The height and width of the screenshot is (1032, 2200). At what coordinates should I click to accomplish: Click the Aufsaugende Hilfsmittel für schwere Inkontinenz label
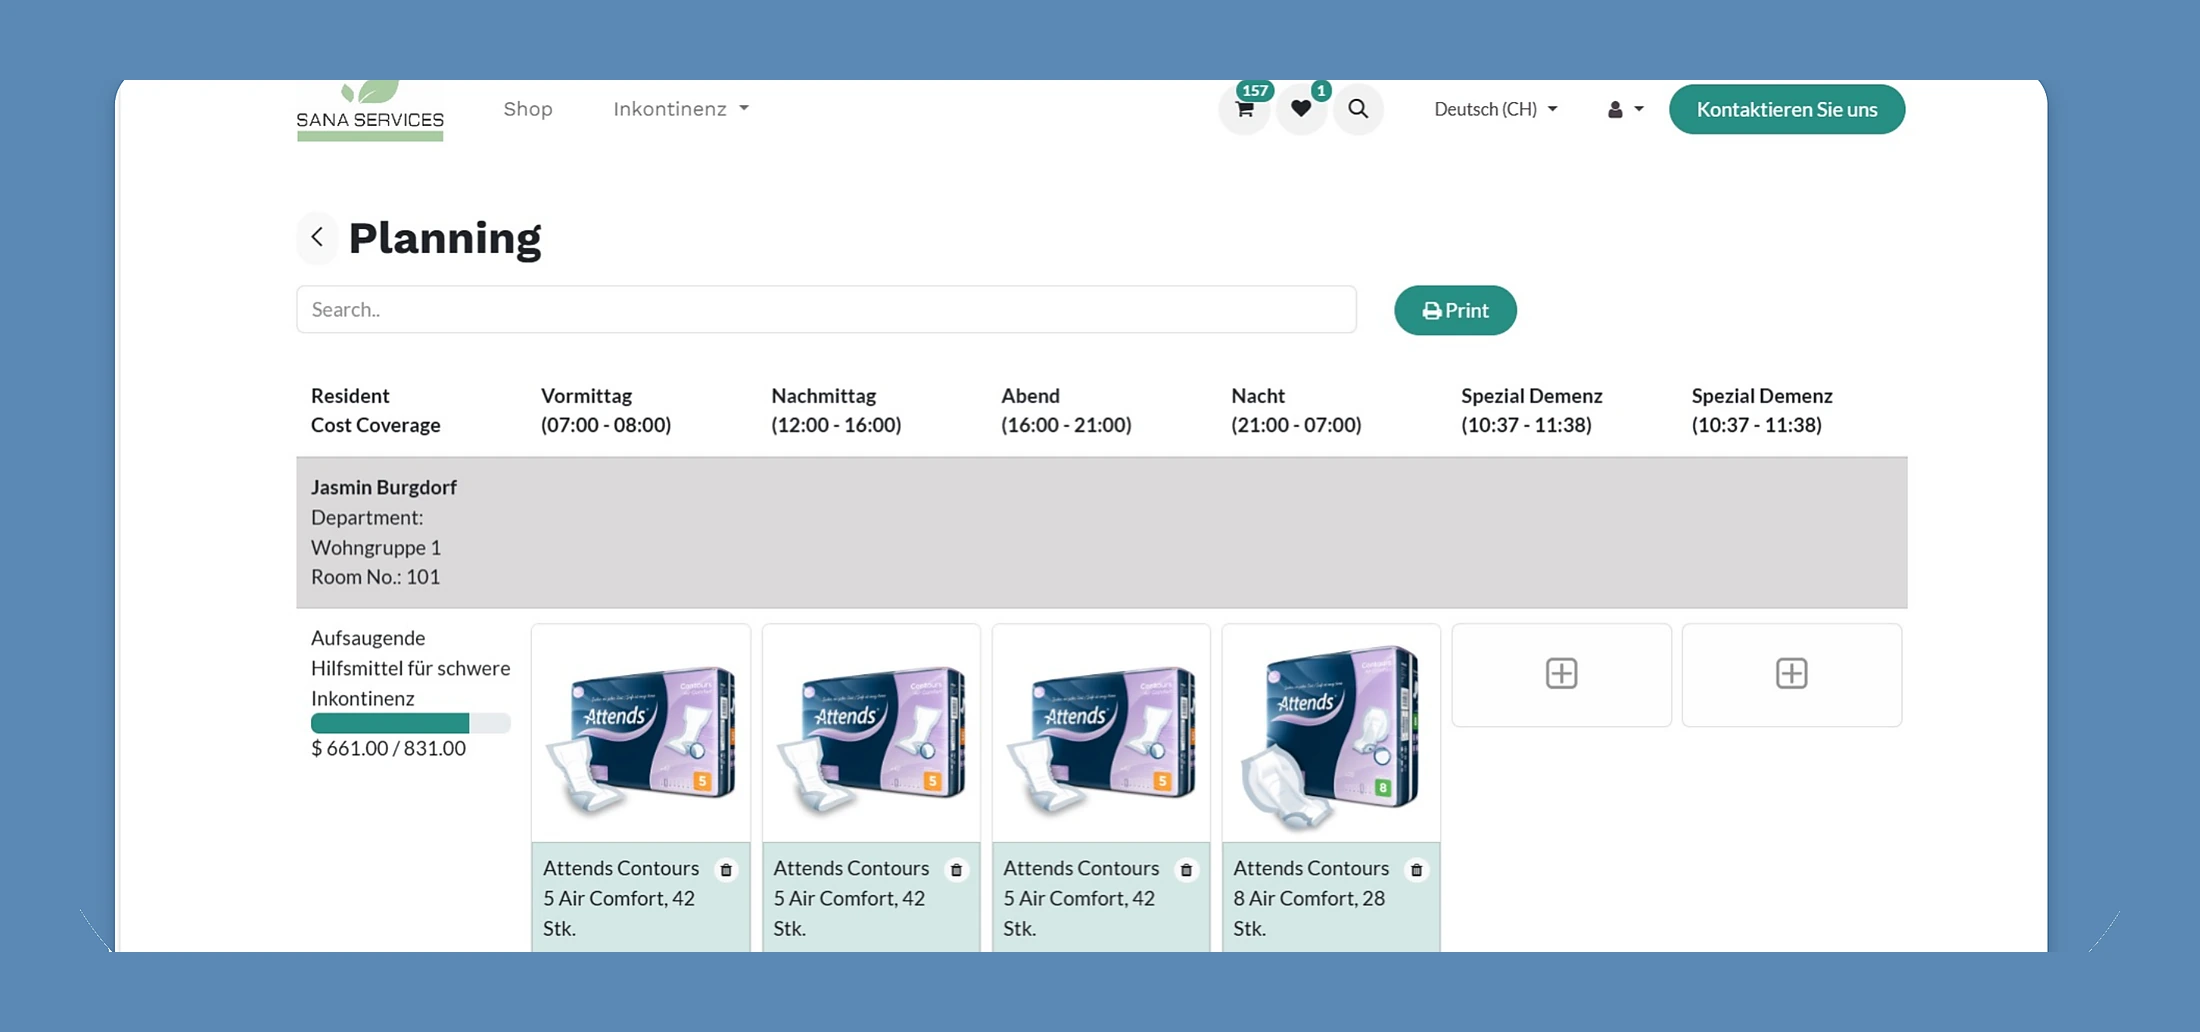coord(411,668)
